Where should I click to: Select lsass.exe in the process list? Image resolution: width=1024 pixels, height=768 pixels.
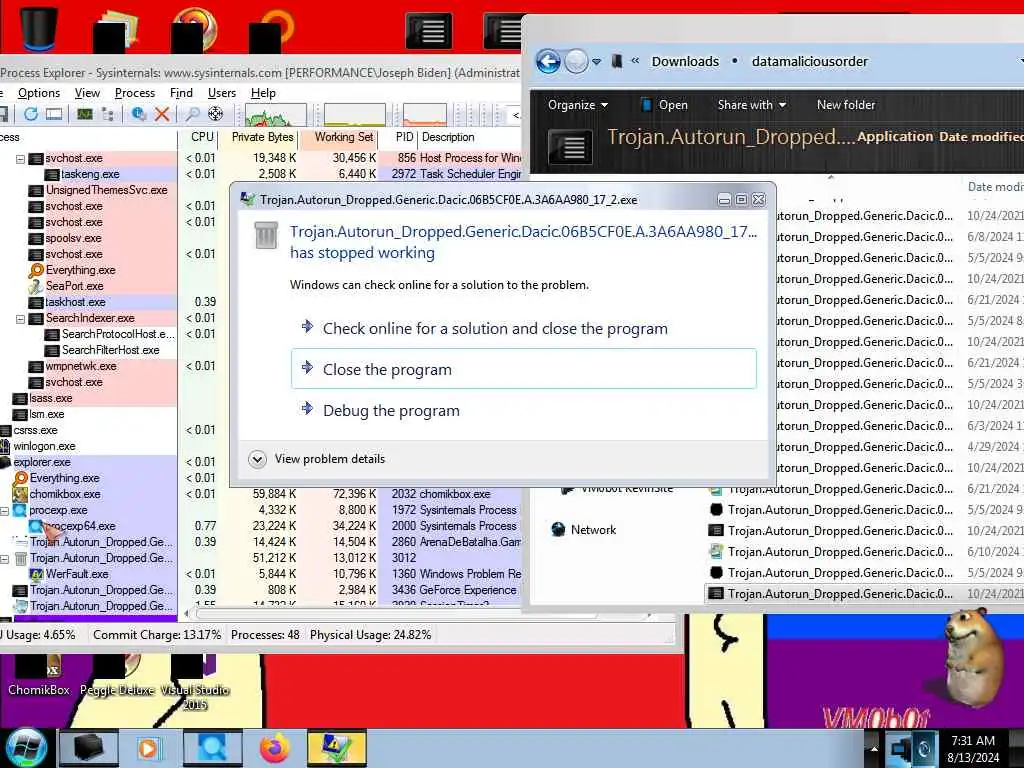click(50, 398)
